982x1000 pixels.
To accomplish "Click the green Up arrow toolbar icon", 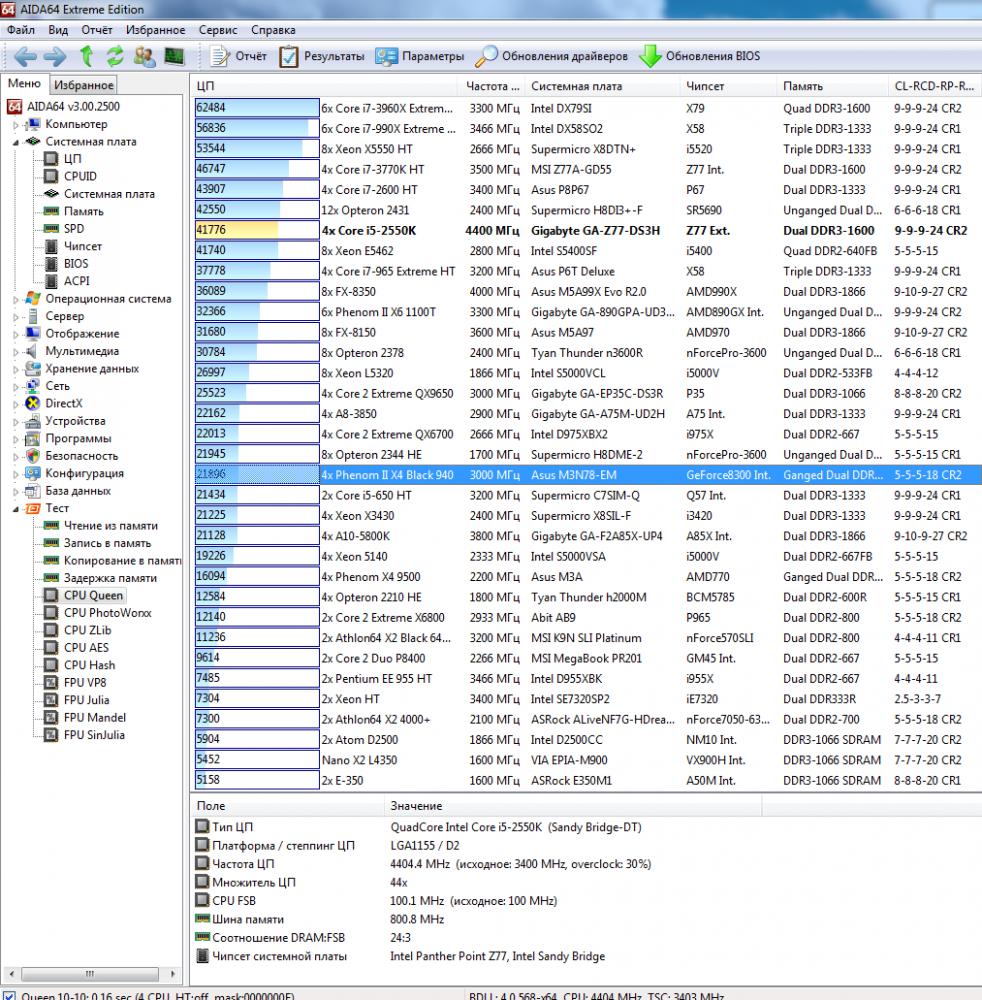I will [86, 56].
